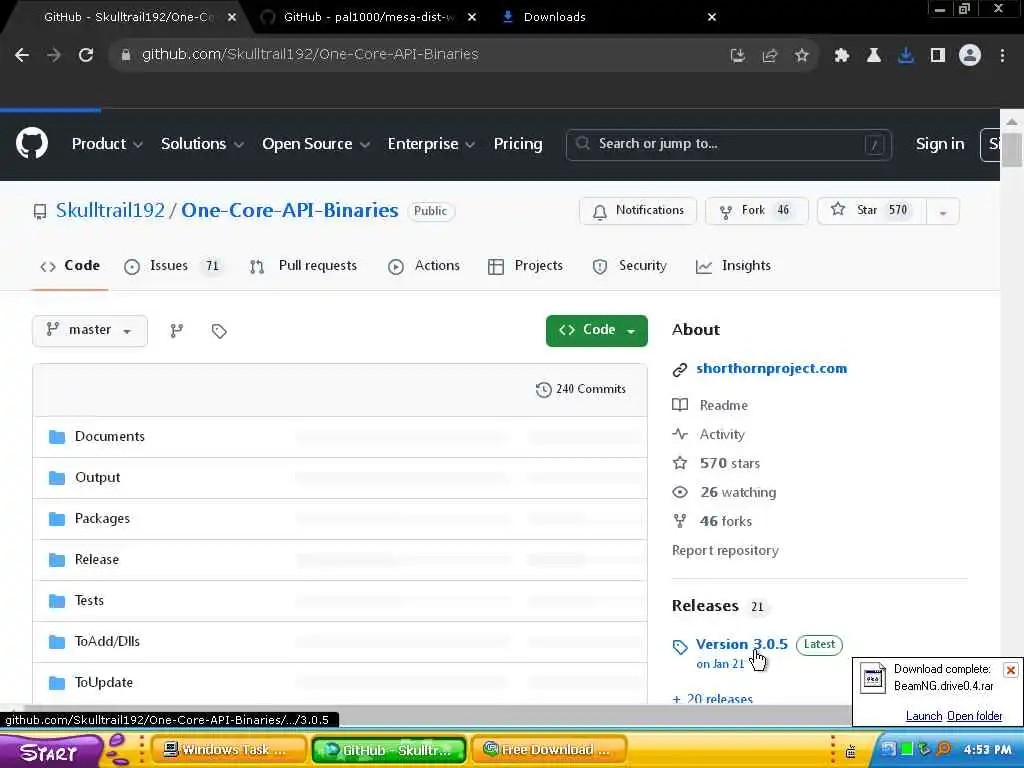Switch to Windows Task taskbar item
Image resolution: width=1024 pixels, height=768 pixels.
pos(227,750)
